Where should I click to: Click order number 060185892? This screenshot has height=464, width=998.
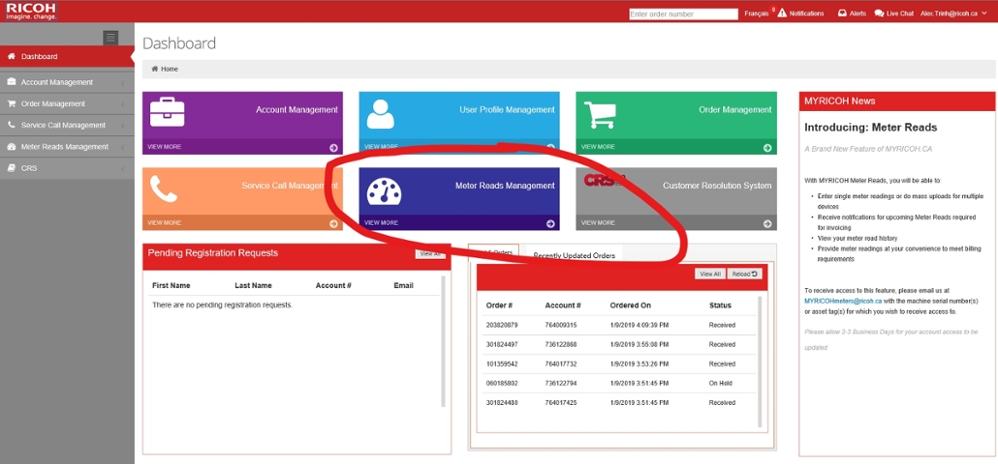pyautogui.click(x=502, y=383)
